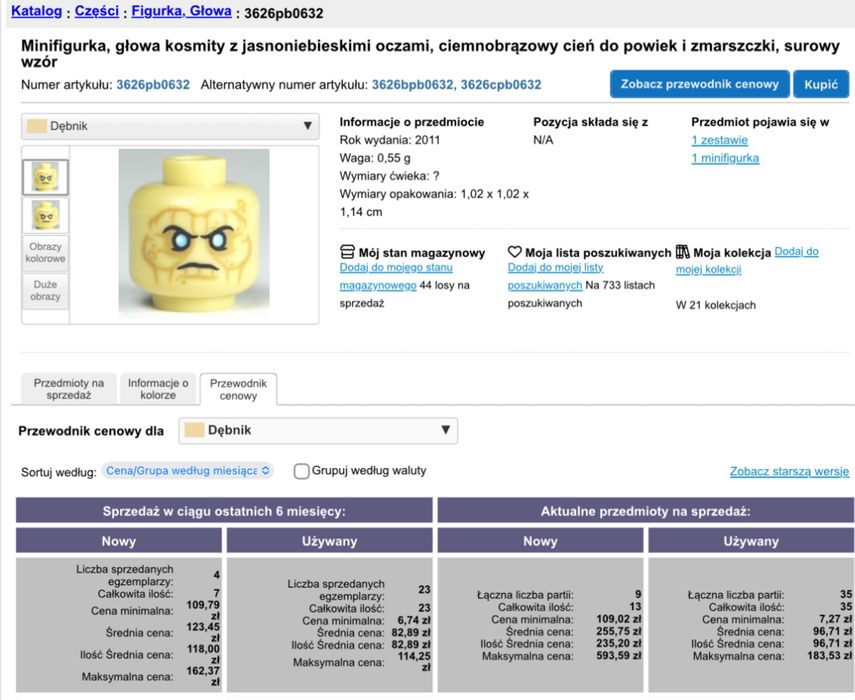Image resolution: width=855 pixels, height=700 pixels.
Task: Click the tan swatch in the top Dębnik selector
Action: click(x=37, y=126)
